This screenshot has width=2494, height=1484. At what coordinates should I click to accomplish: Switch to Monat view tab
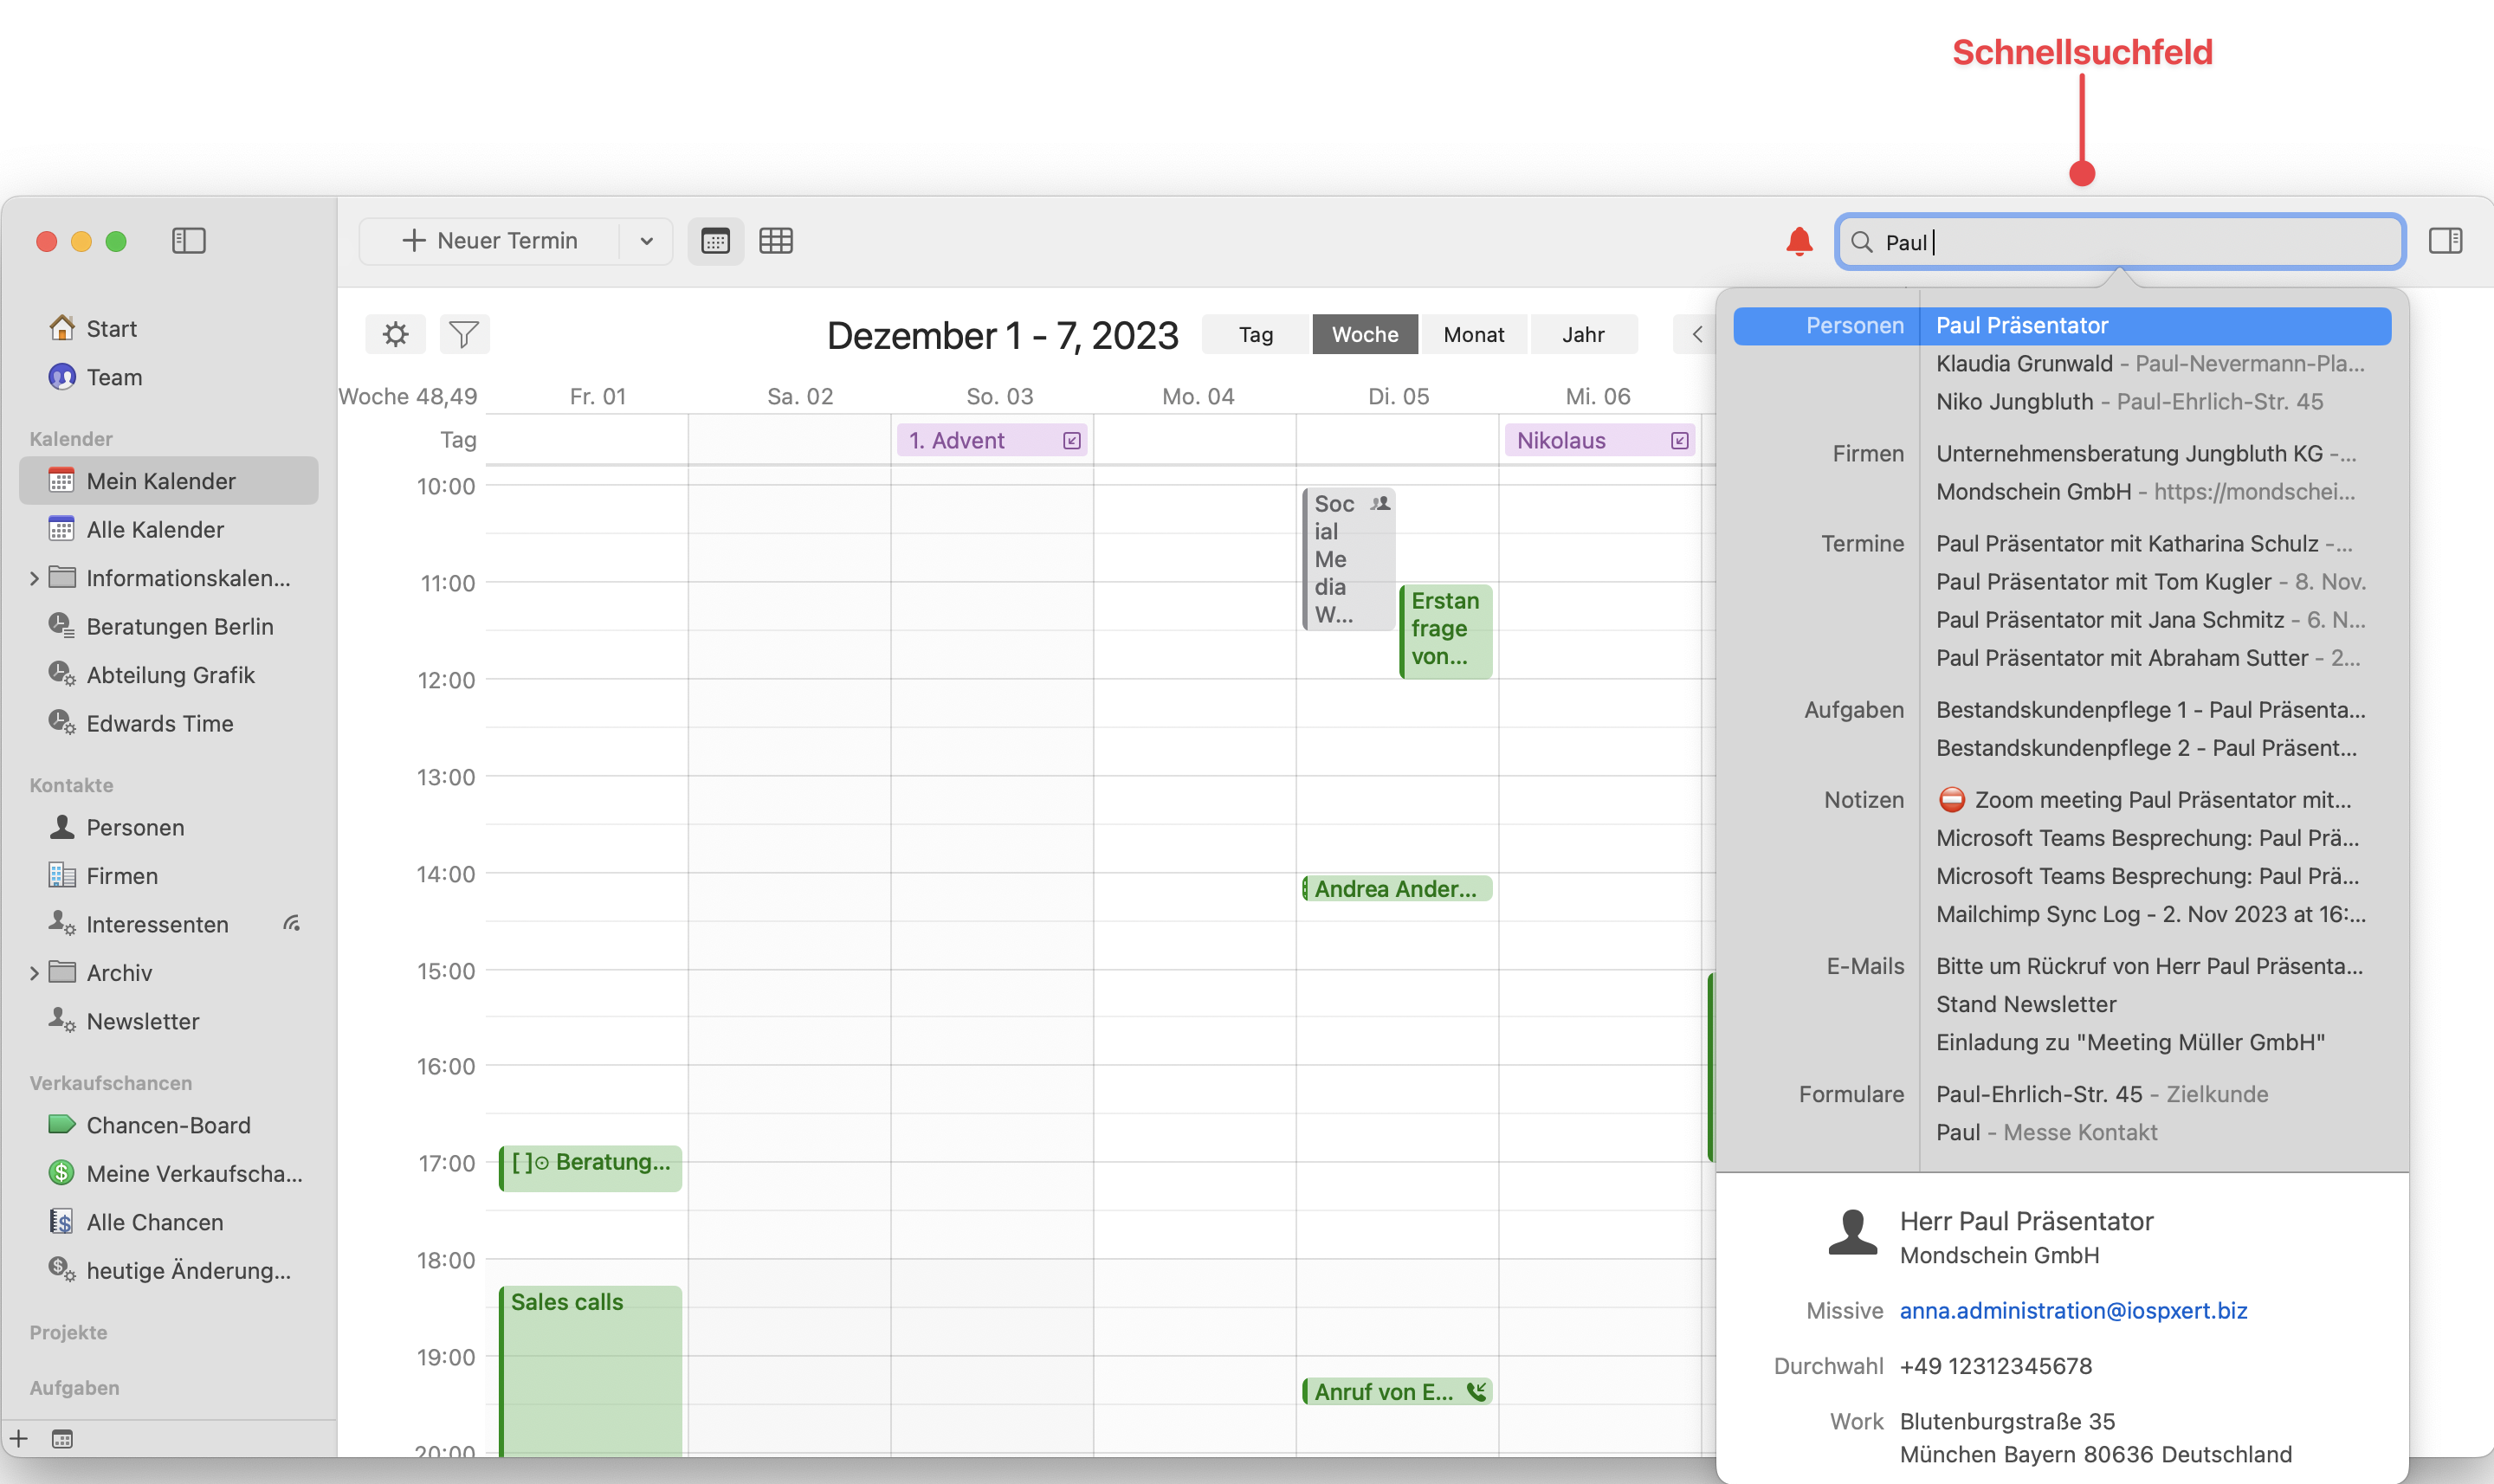pos(1473,334)
